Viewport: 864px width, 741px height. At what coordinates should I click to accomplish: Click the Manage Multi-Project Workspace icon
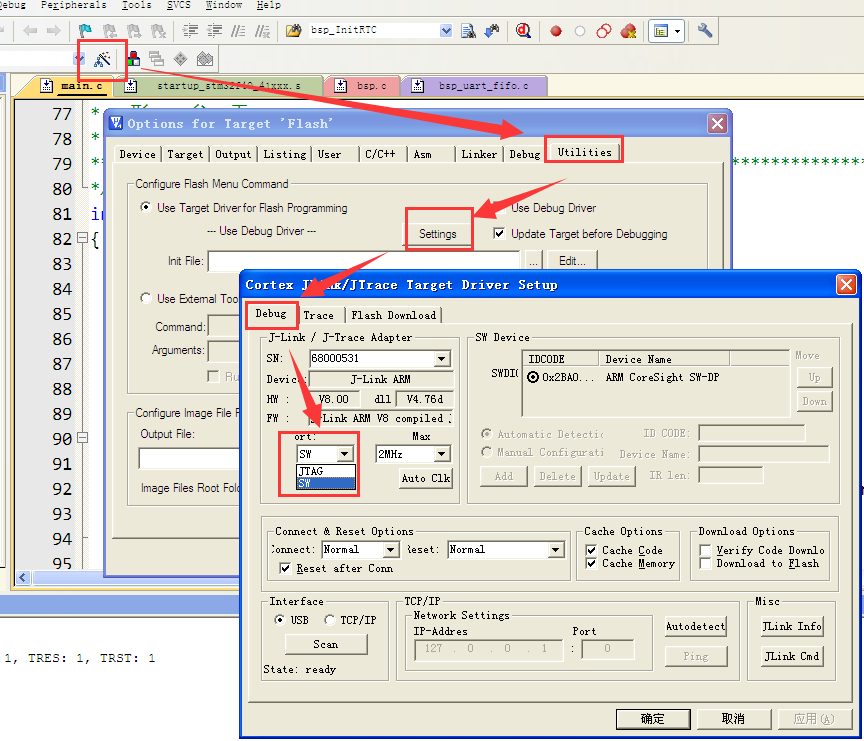pyautogui.click(x=156, y=58)
